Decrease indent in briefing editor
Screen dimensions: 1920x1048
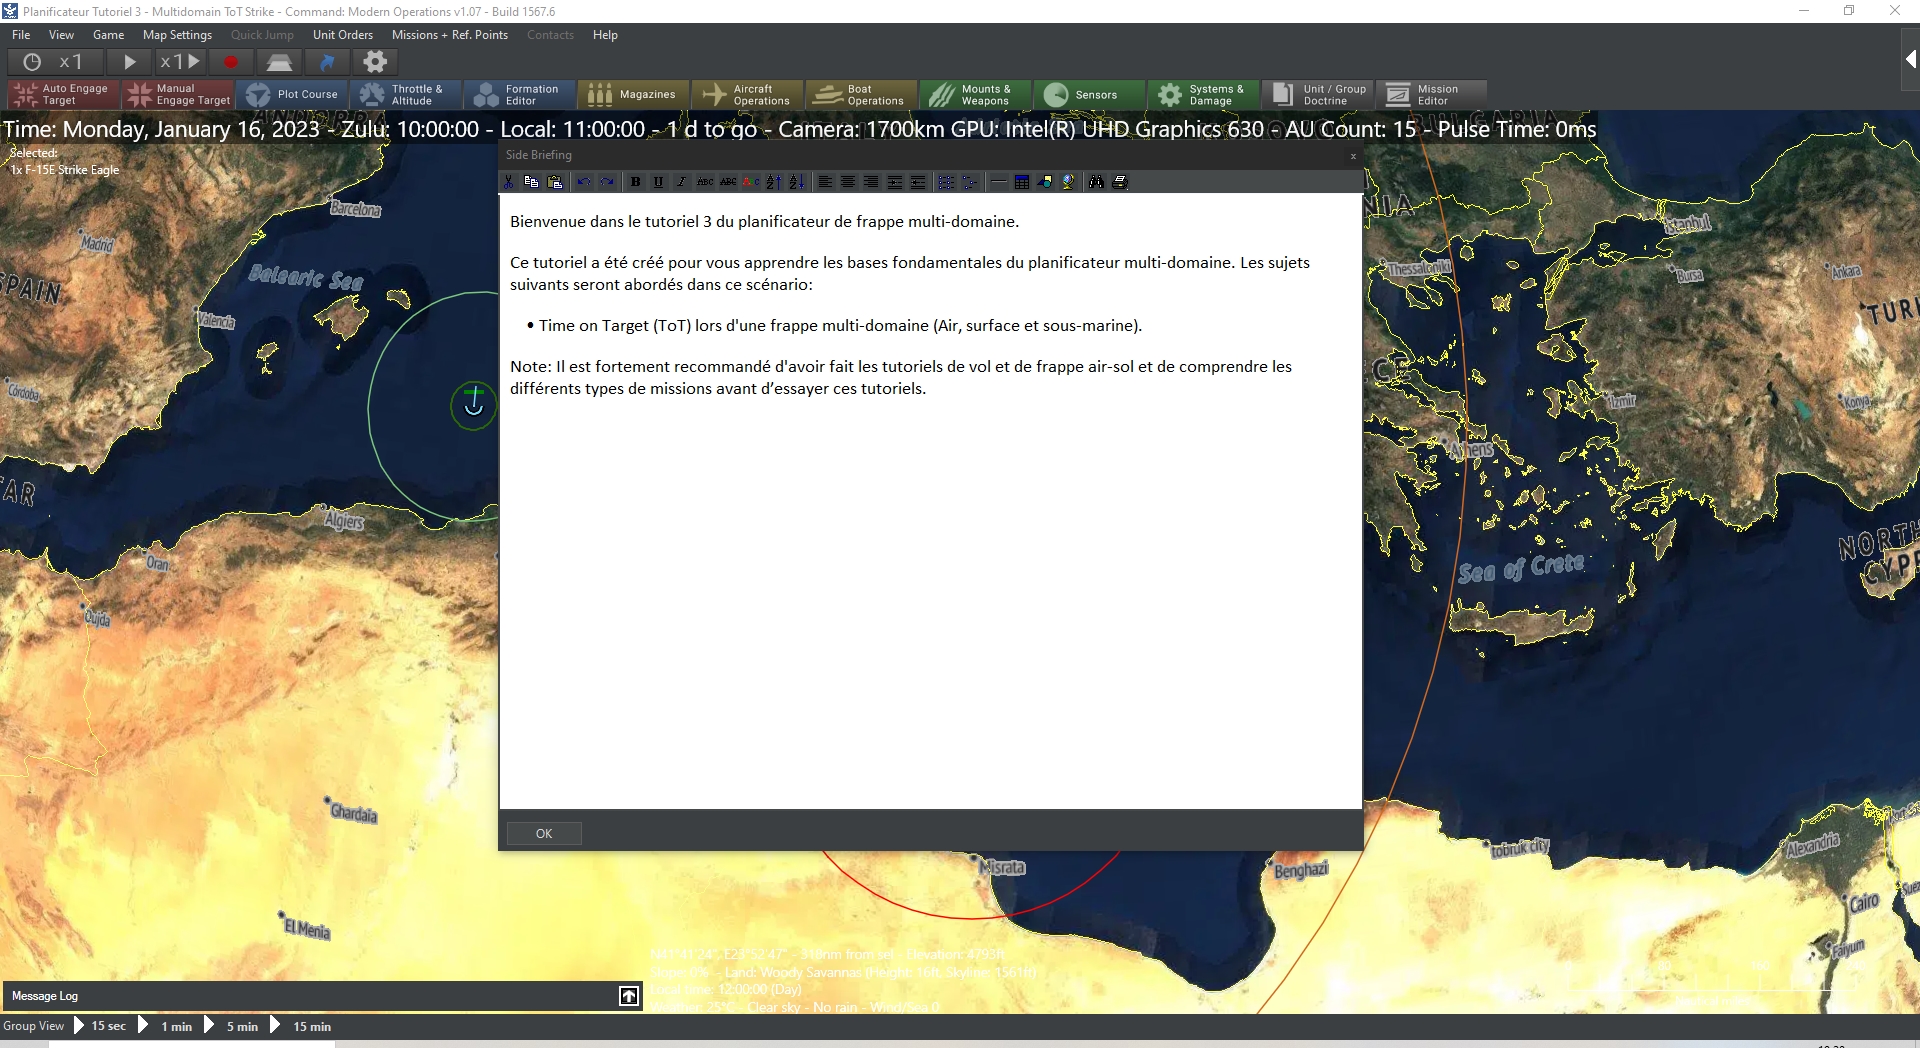point(918,182)
